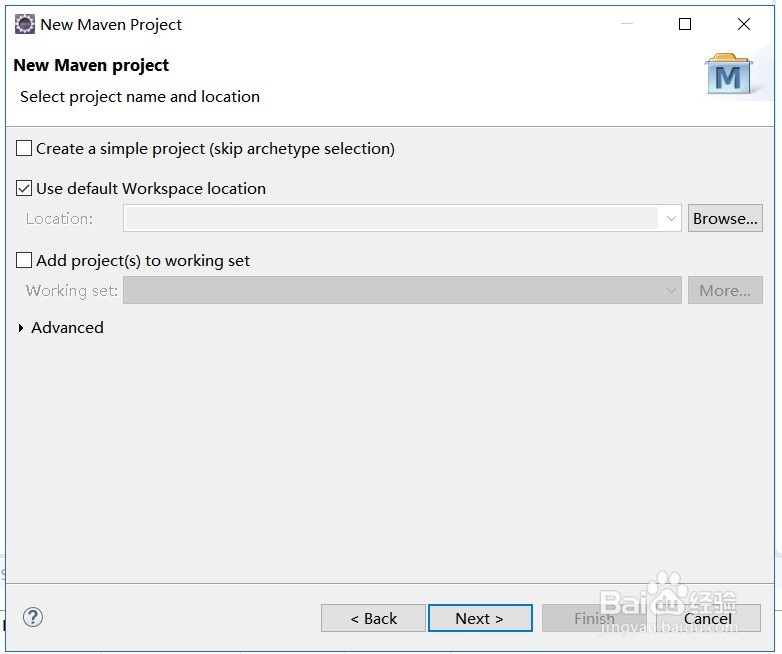Click the Maven M banner icon
The width and height of the screenshot is (782, 654).
[x=728, y=74]
